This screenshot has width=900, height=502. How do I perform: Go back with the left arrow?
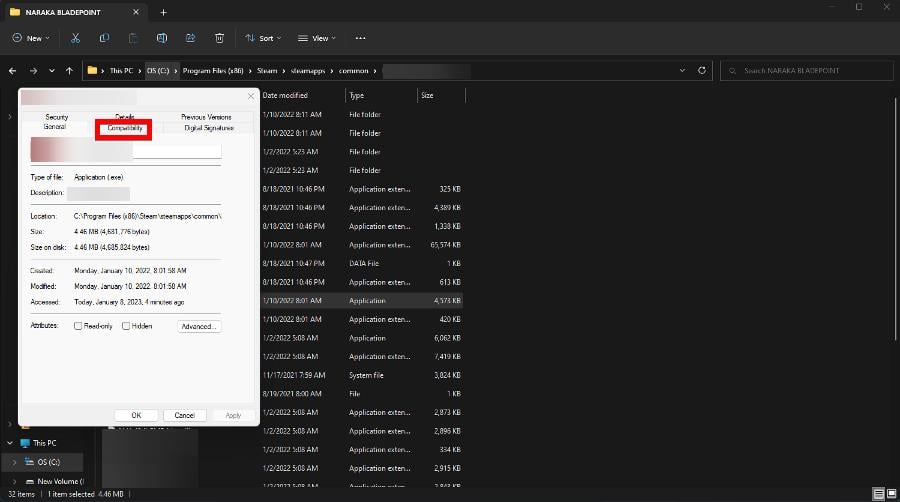[x=13, y=71]
